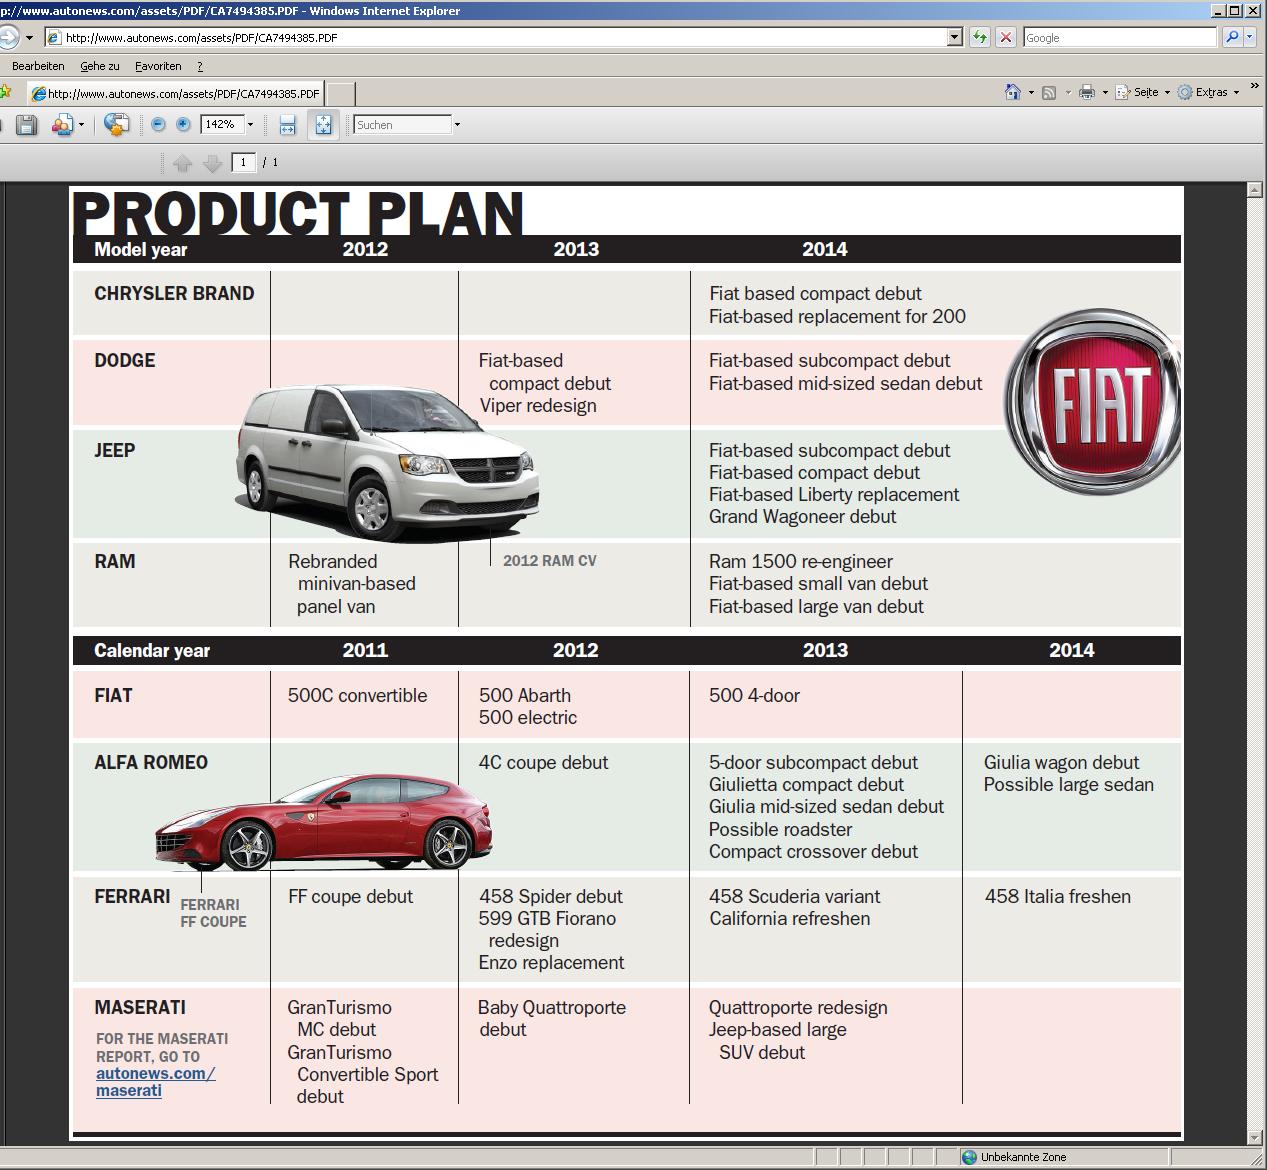
Task: Click the Unbekannte Zone globe icon
Action: [969, 1157]
